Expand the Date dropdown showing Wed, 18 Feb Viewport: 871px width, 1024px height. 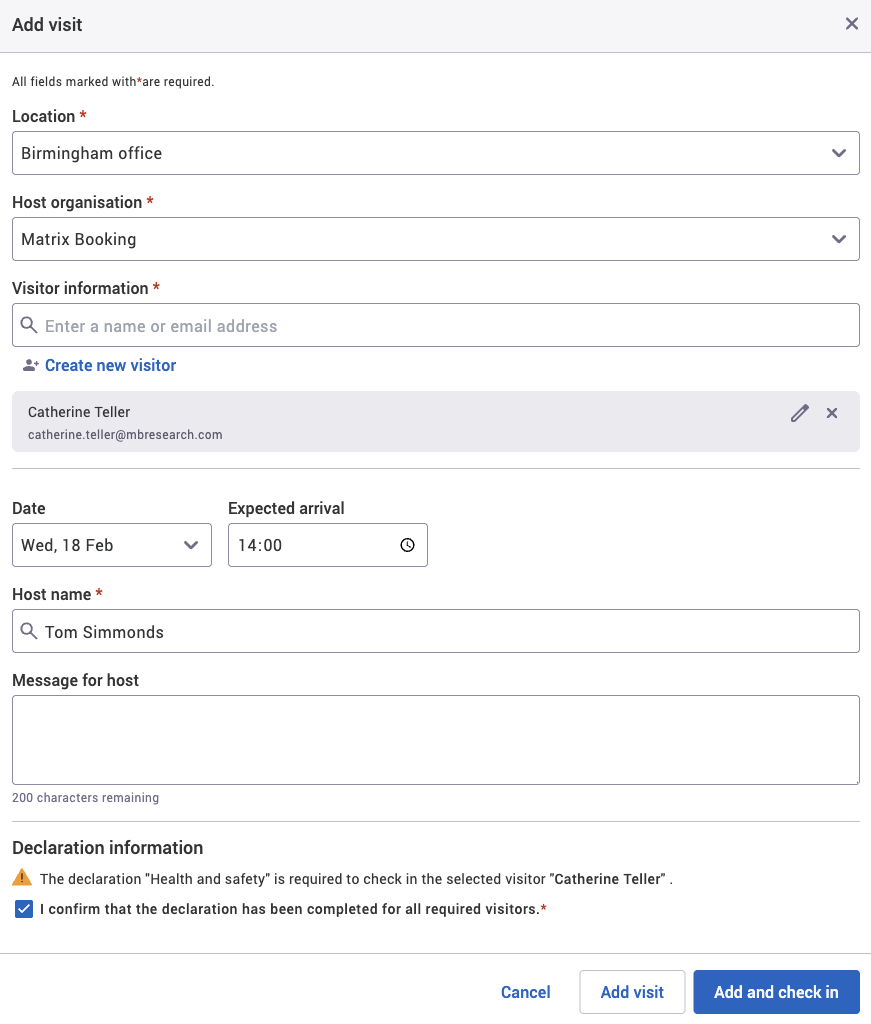(190, 545)
